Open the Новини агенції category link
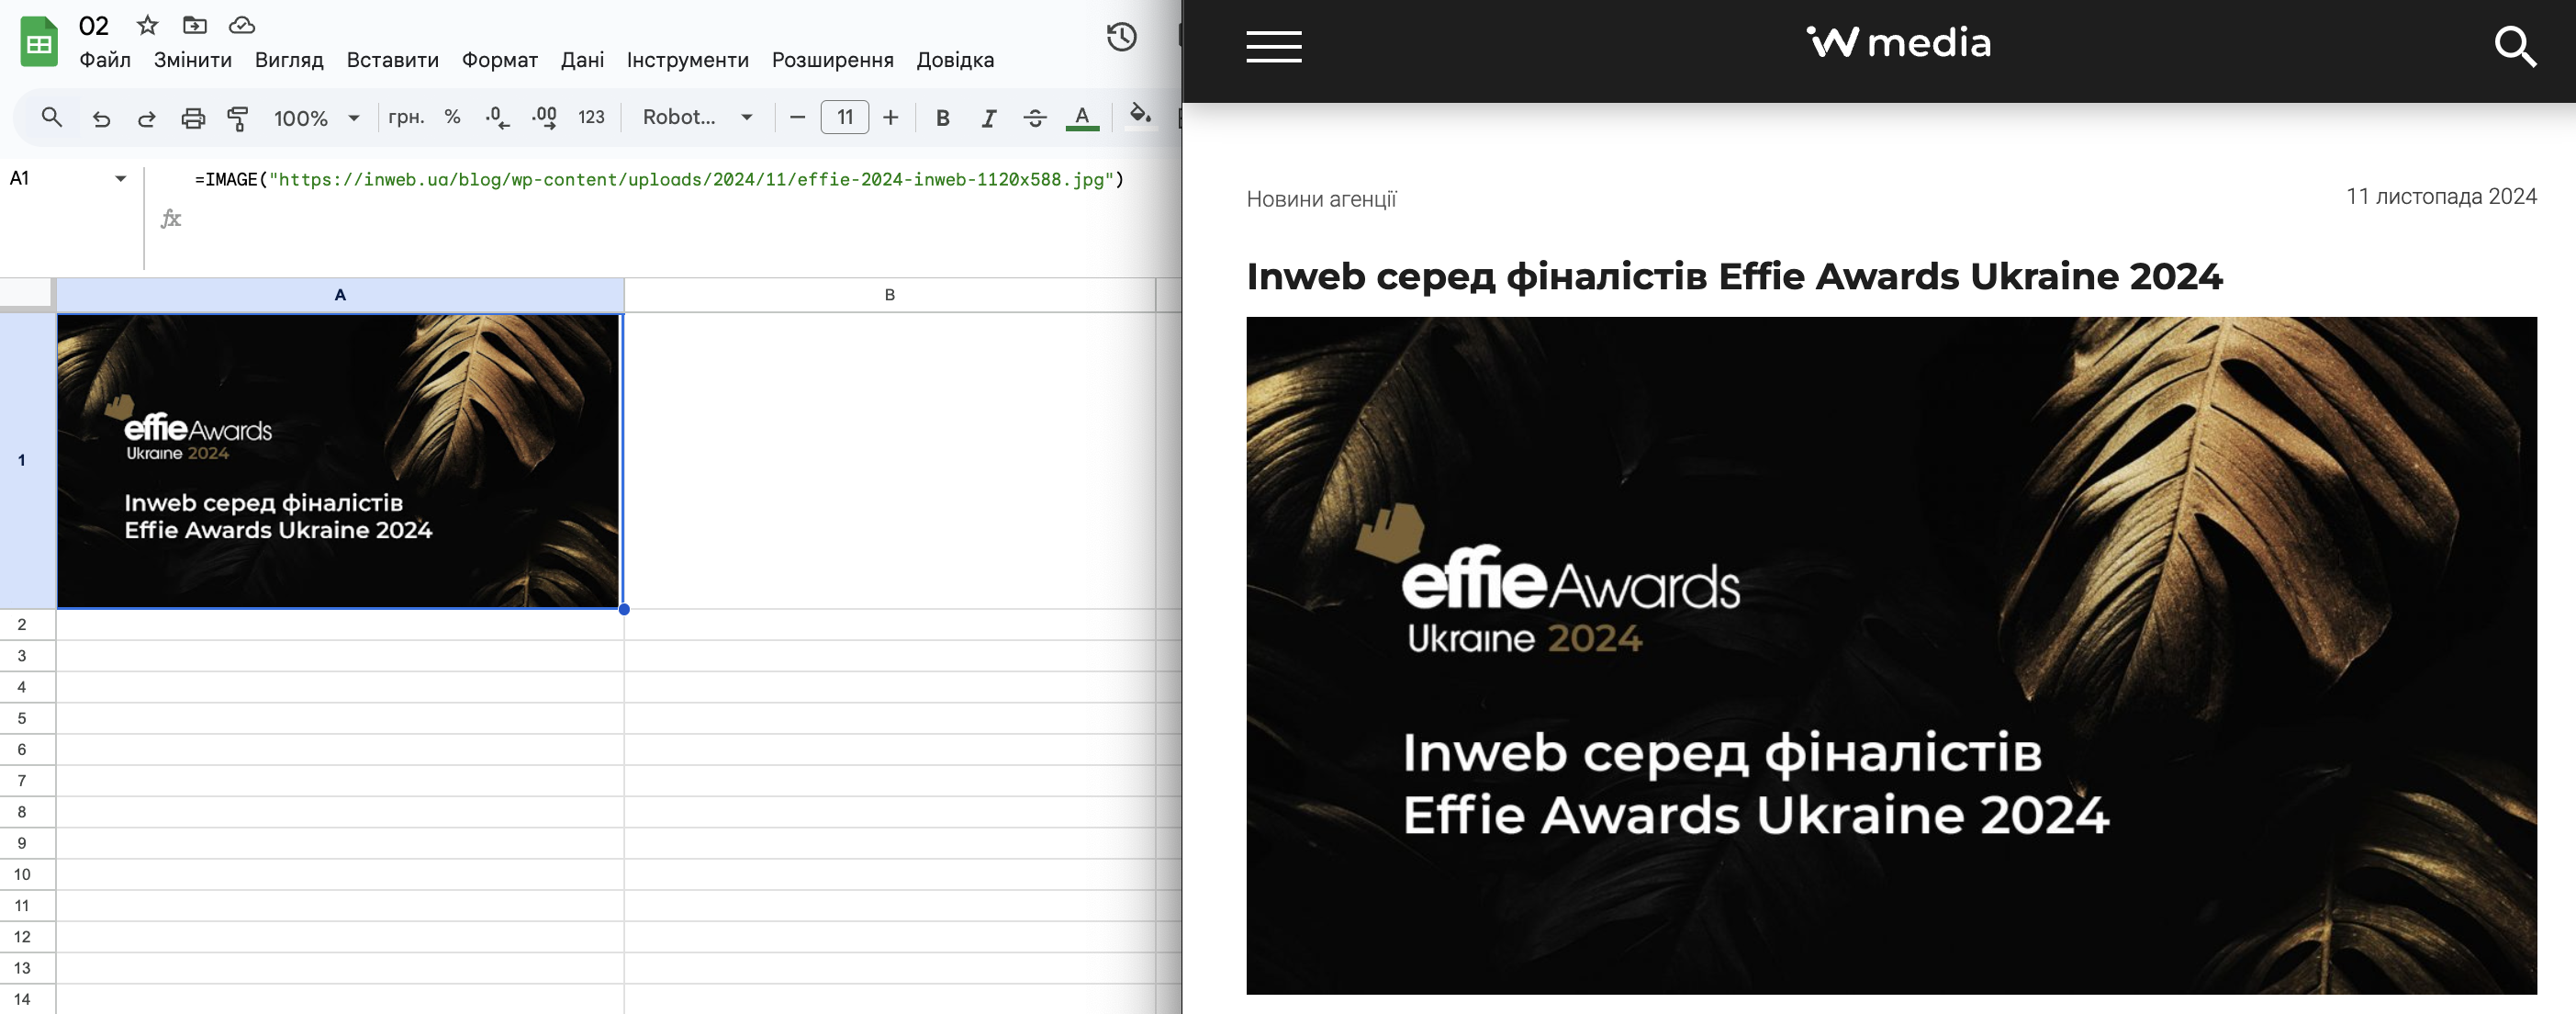The width and height of the screenshot is (2576, 1014). pos(1321,199)
